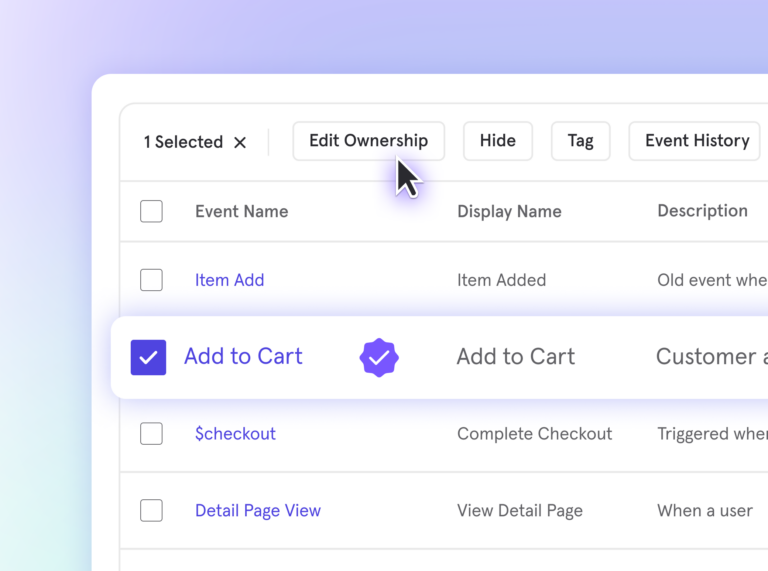Click the Hide button
The image size is (768, 571).
pos(498,141)
